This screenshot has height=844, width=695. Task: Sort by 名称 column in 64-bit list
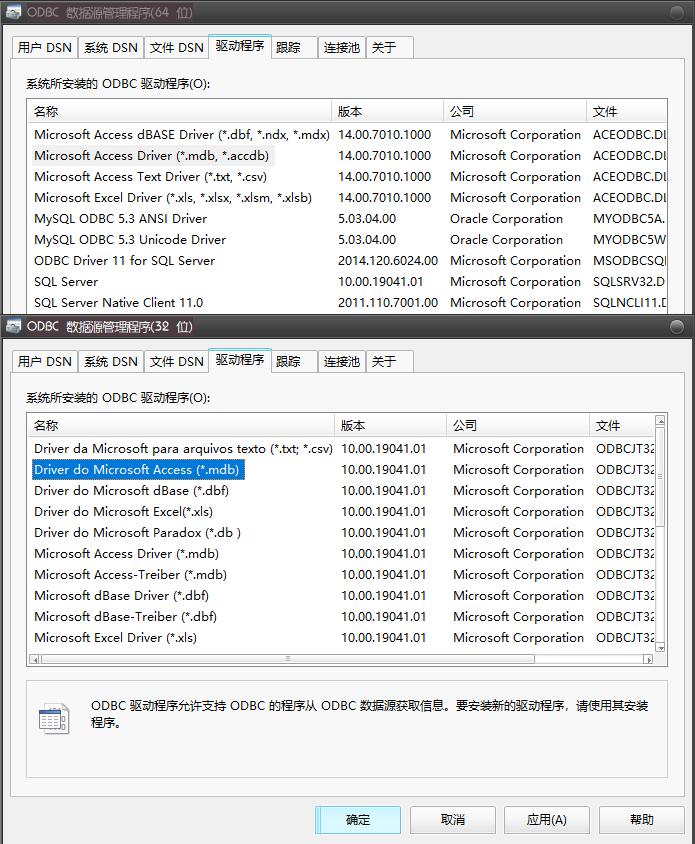pos(179,111)
